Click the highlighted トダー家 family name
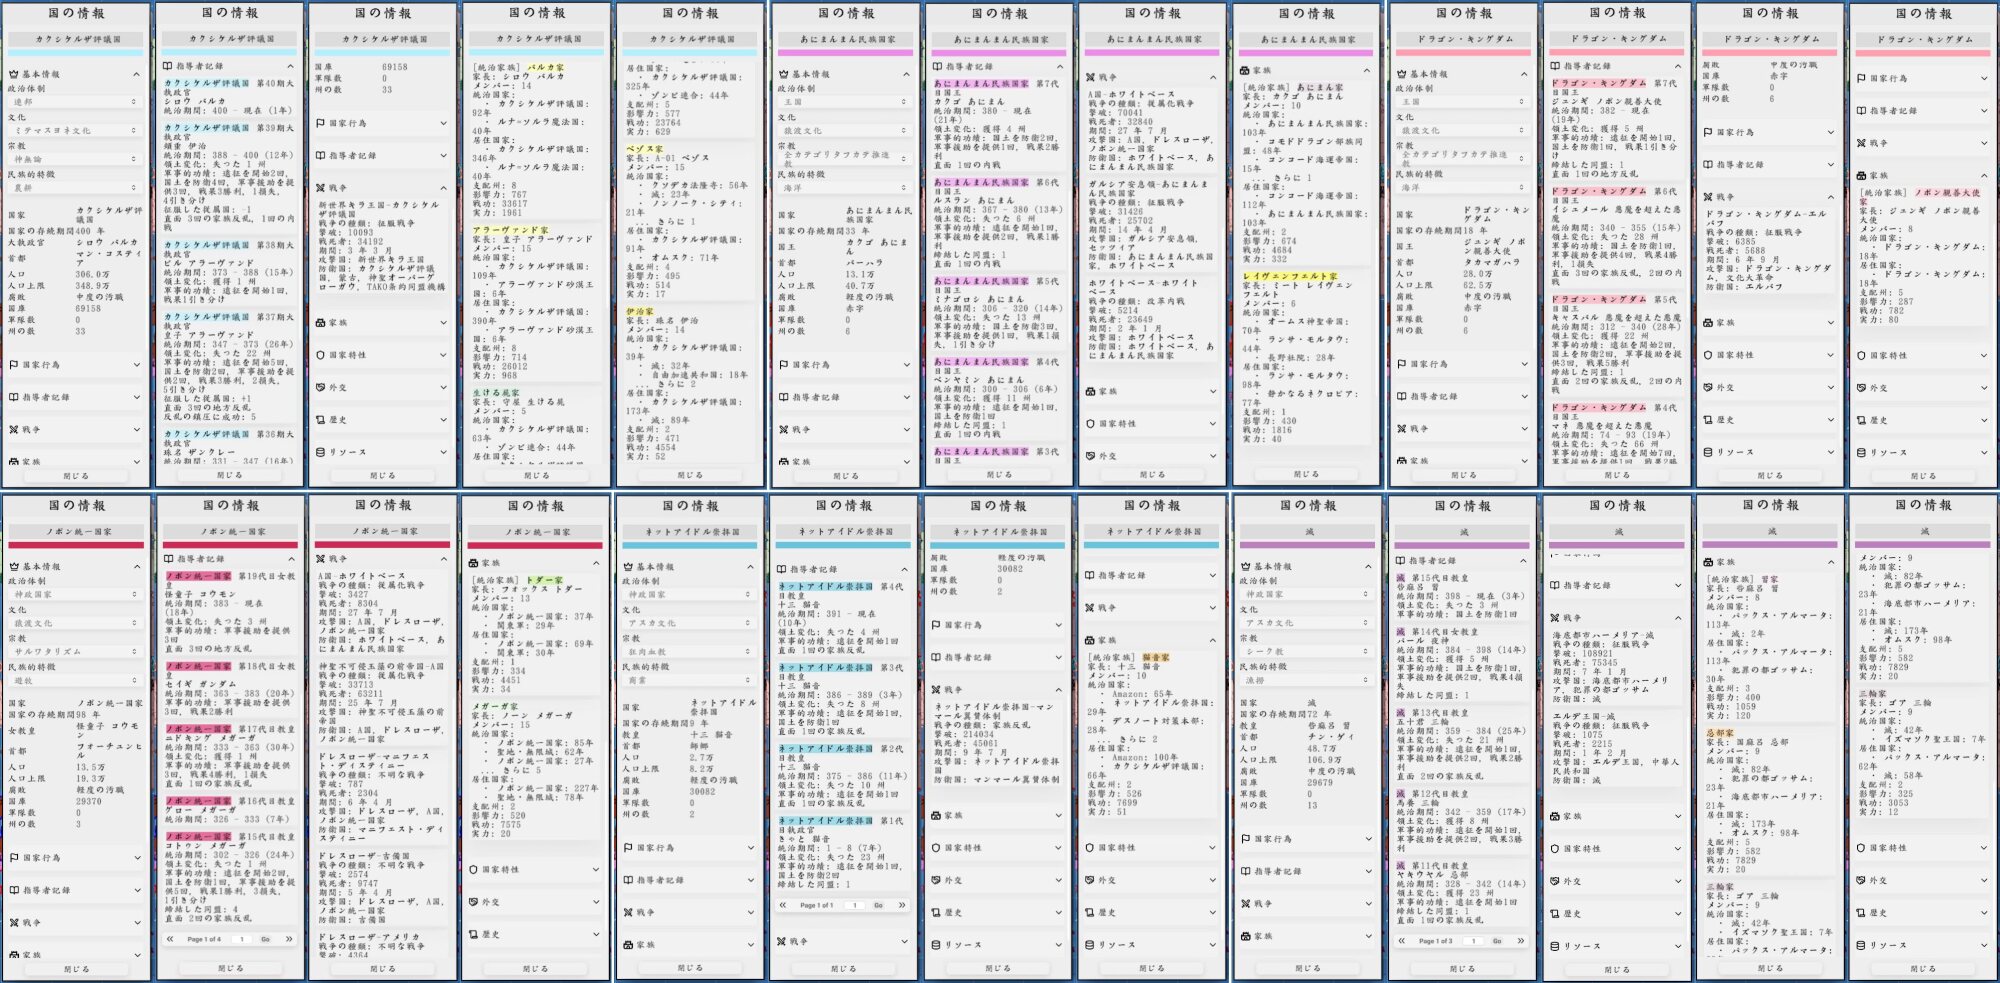 (545, 580)
